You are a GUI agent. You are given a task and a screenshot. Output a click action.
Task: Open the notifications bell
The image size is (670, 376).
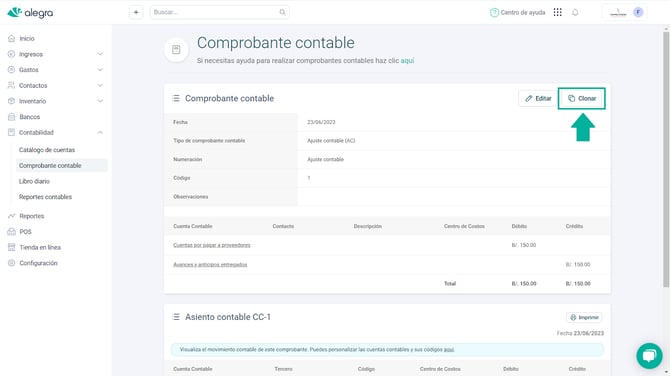pos(575,12)
